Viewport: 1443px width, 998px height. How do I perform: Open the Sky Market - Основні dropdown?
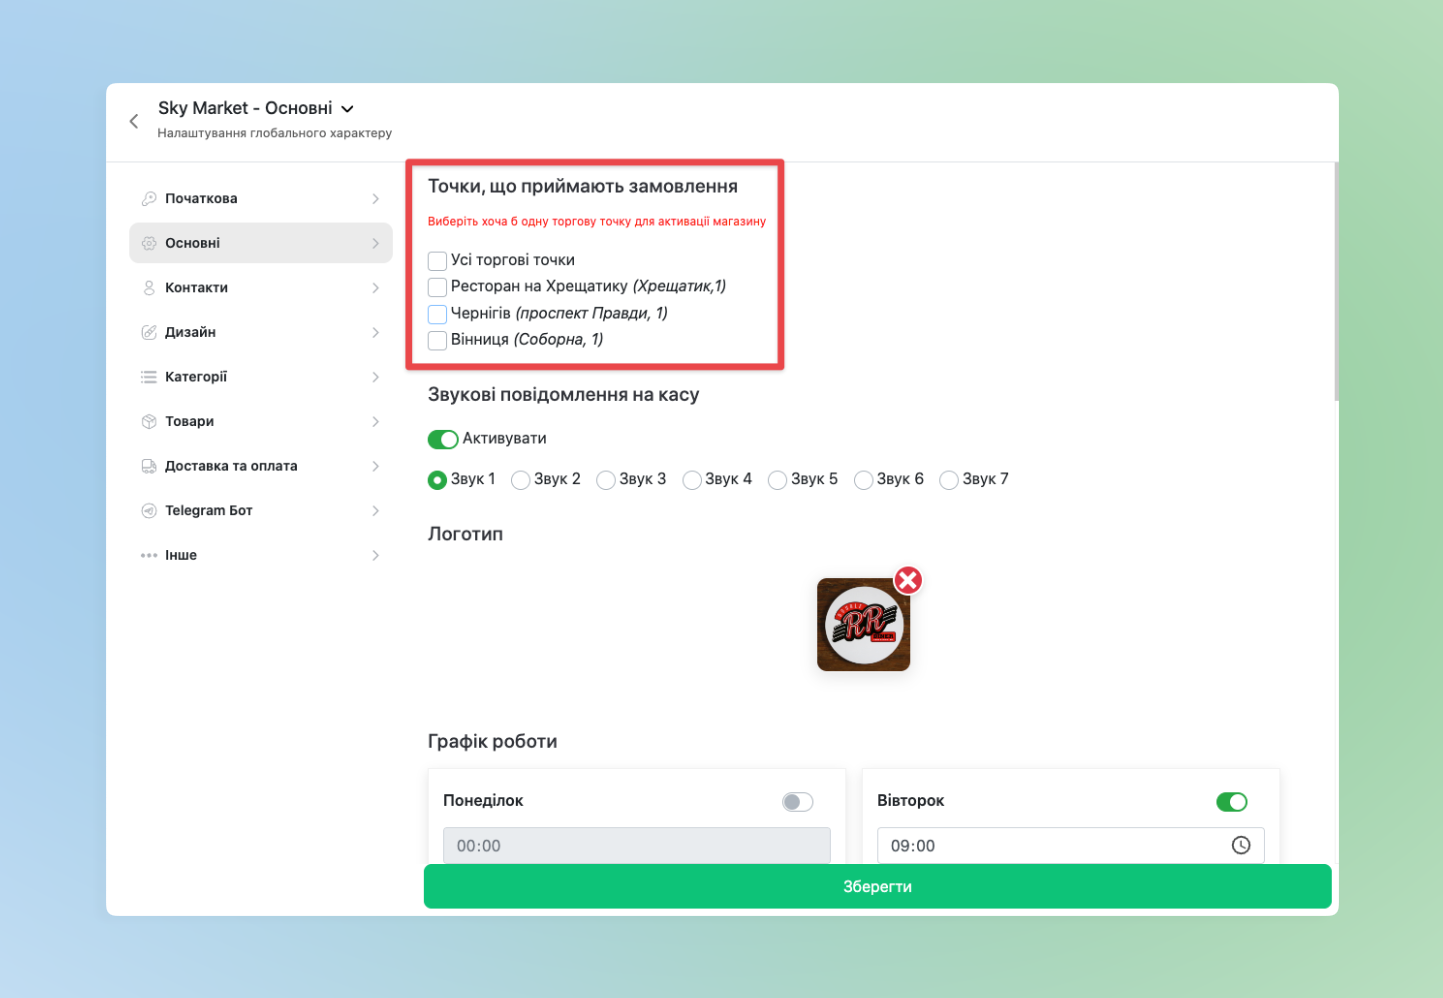click(x=347, y=109)
